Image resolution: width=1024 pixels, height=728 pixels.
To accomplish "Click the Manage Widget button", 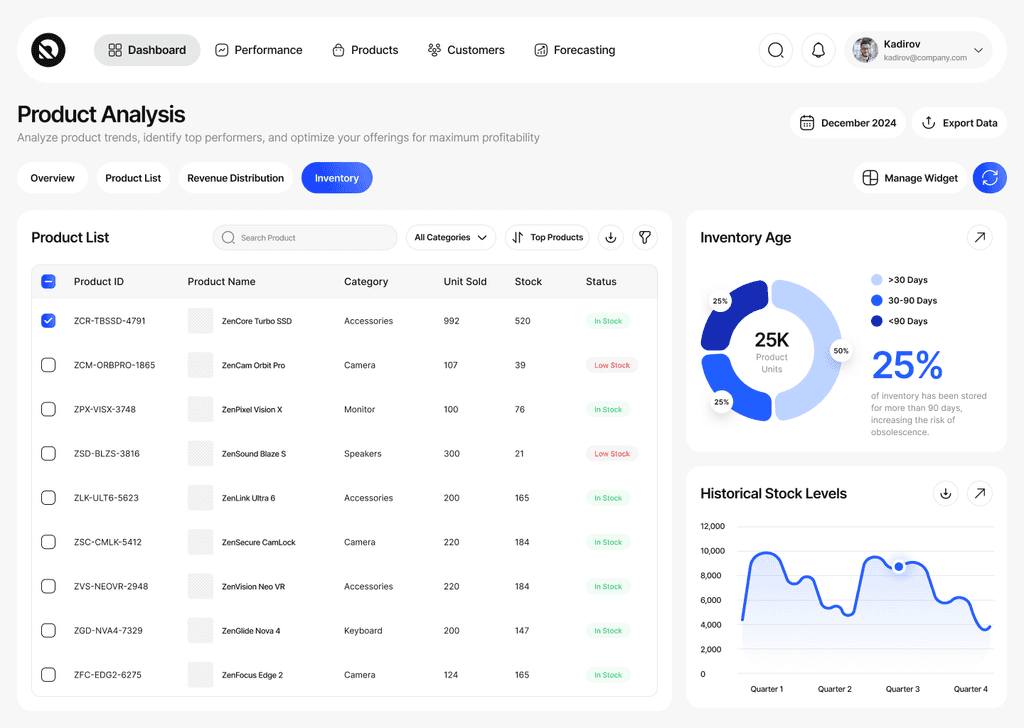I will coord(910,178).
